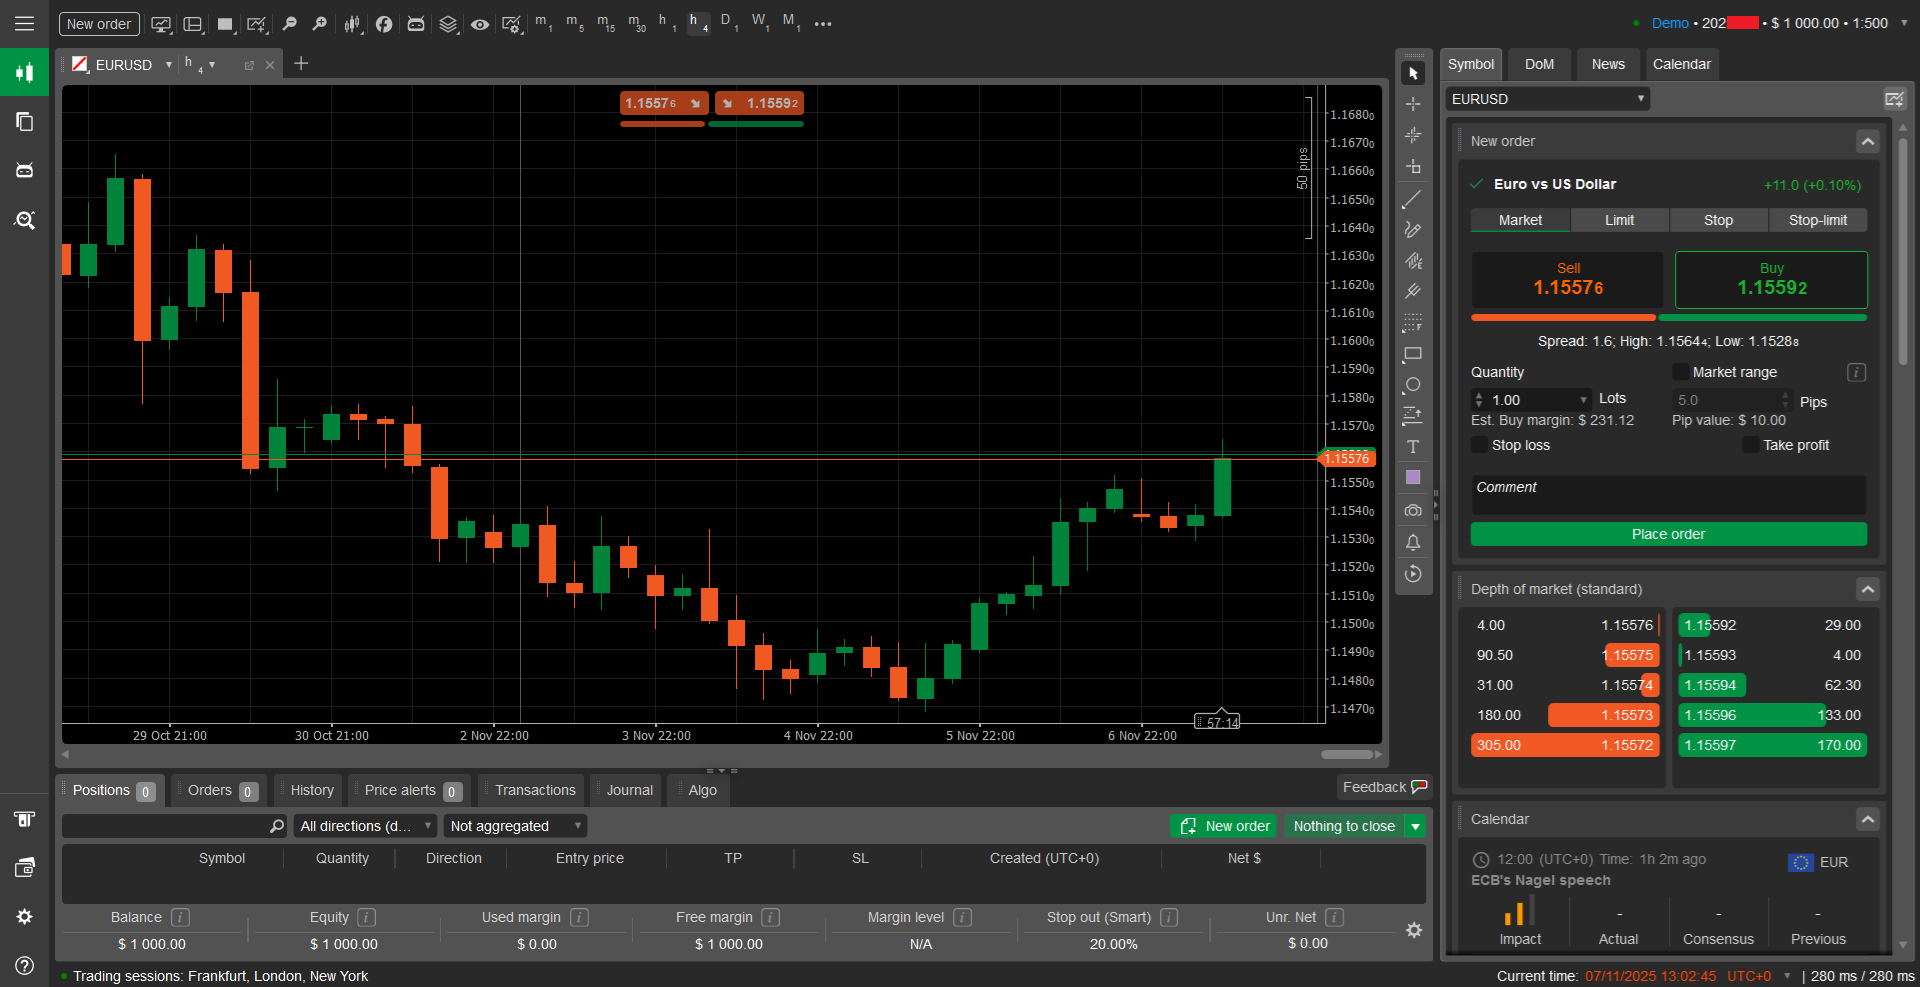Open the indicators layers icon
The height and width of the screenshot is (987, 1920).
click(x=448, y=24)
